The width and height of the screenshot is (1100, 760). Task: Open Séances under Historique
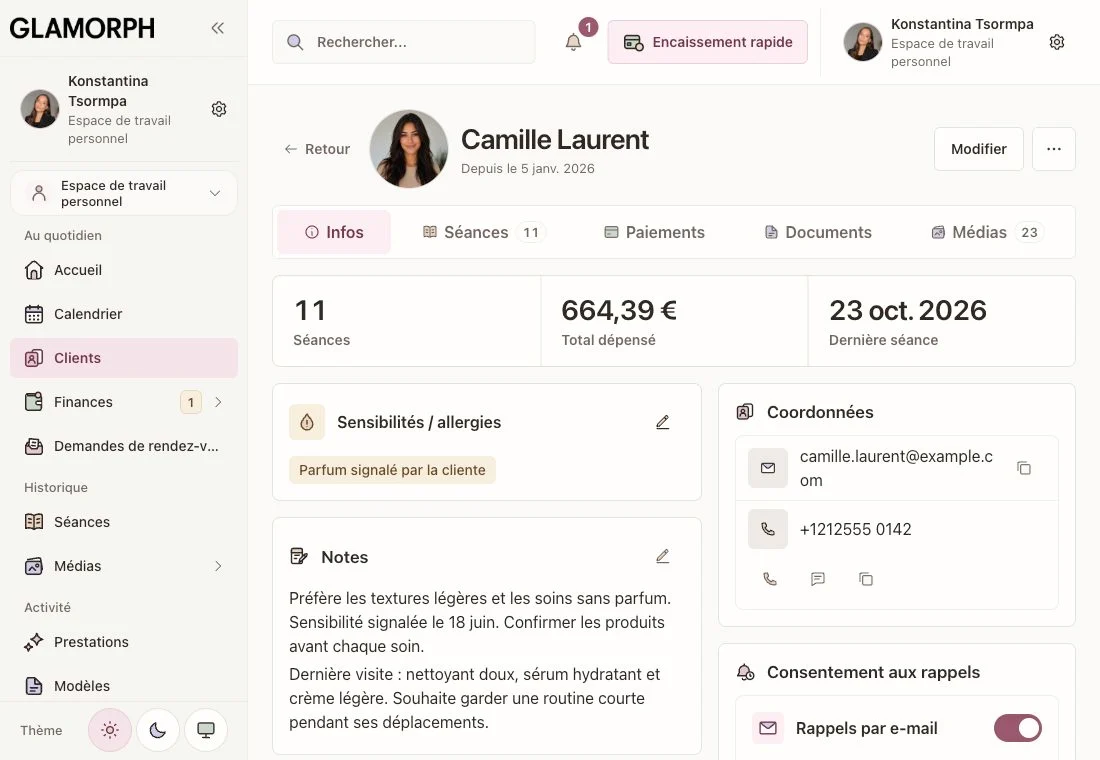point(123,522)
